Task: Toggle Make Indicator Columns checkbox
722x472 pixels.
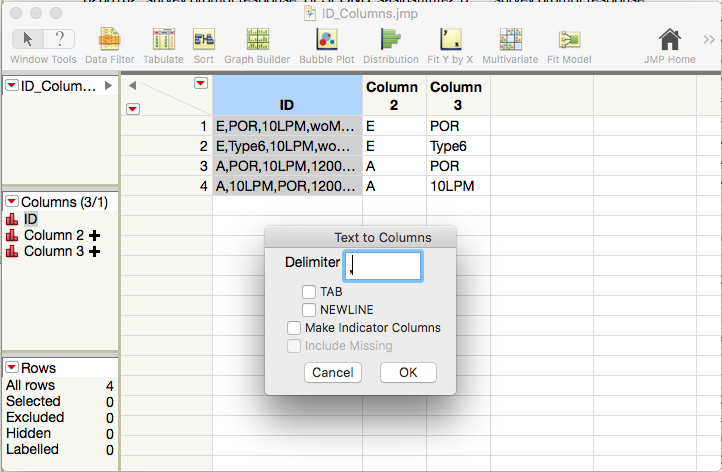Action: point(294,328)
